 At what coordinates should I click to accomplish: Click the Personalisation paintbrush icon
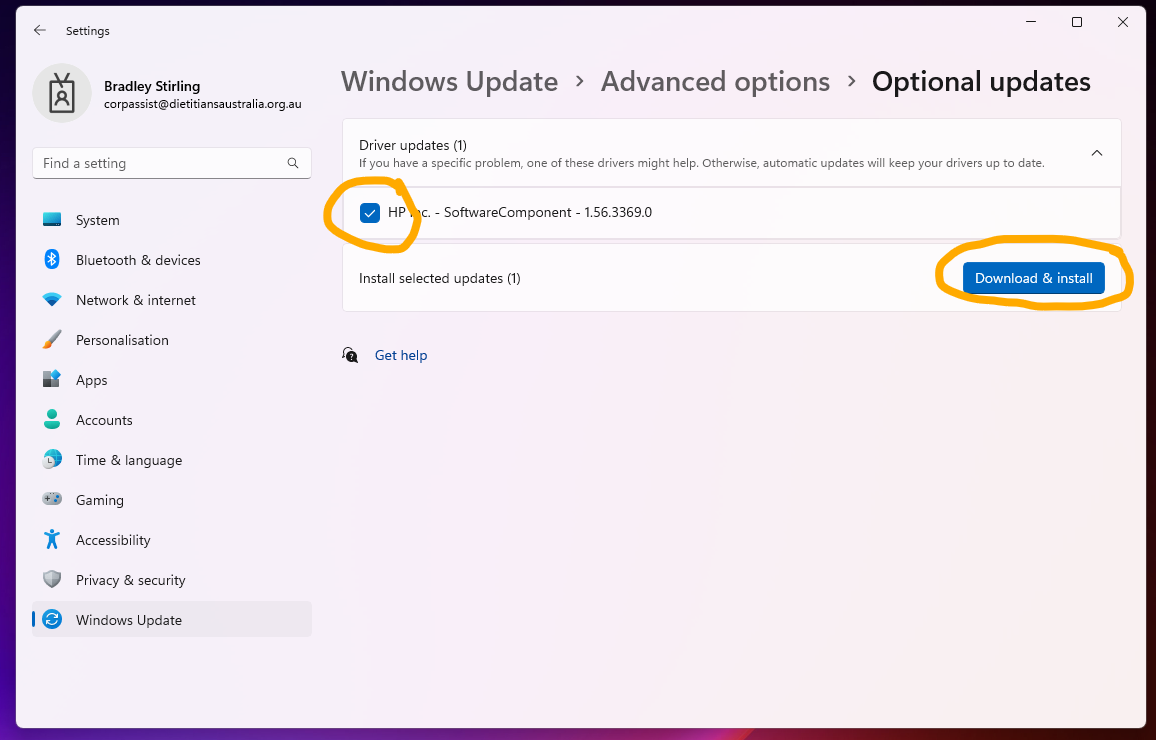click(x=52, y=340)
